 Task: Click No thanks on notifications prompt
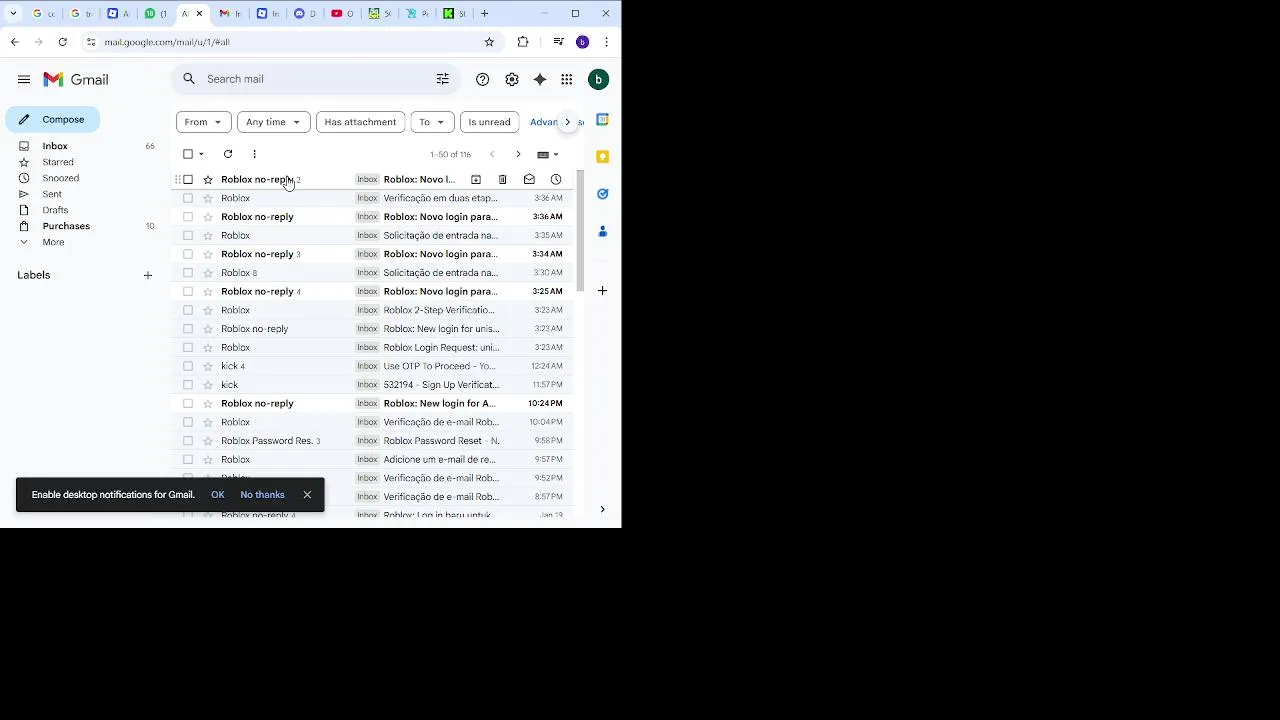(x=262, y=495)
